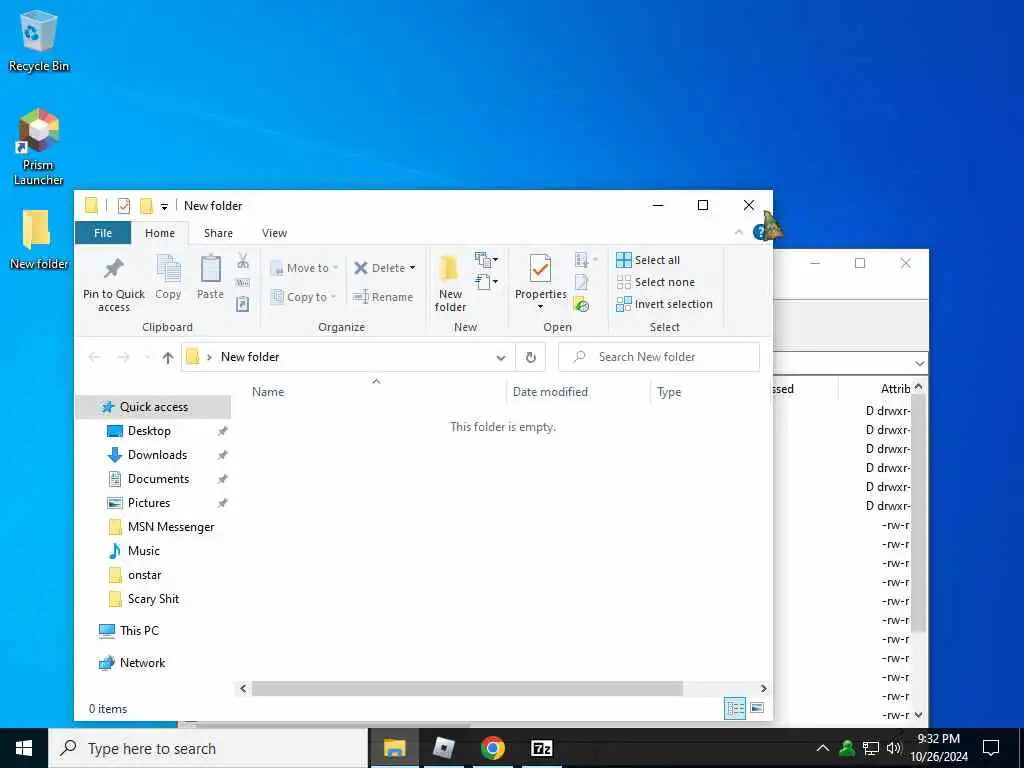1024x768 pixels.
Task: Collapse the ribbon with chevron
Action: click(x=739, y=232)
